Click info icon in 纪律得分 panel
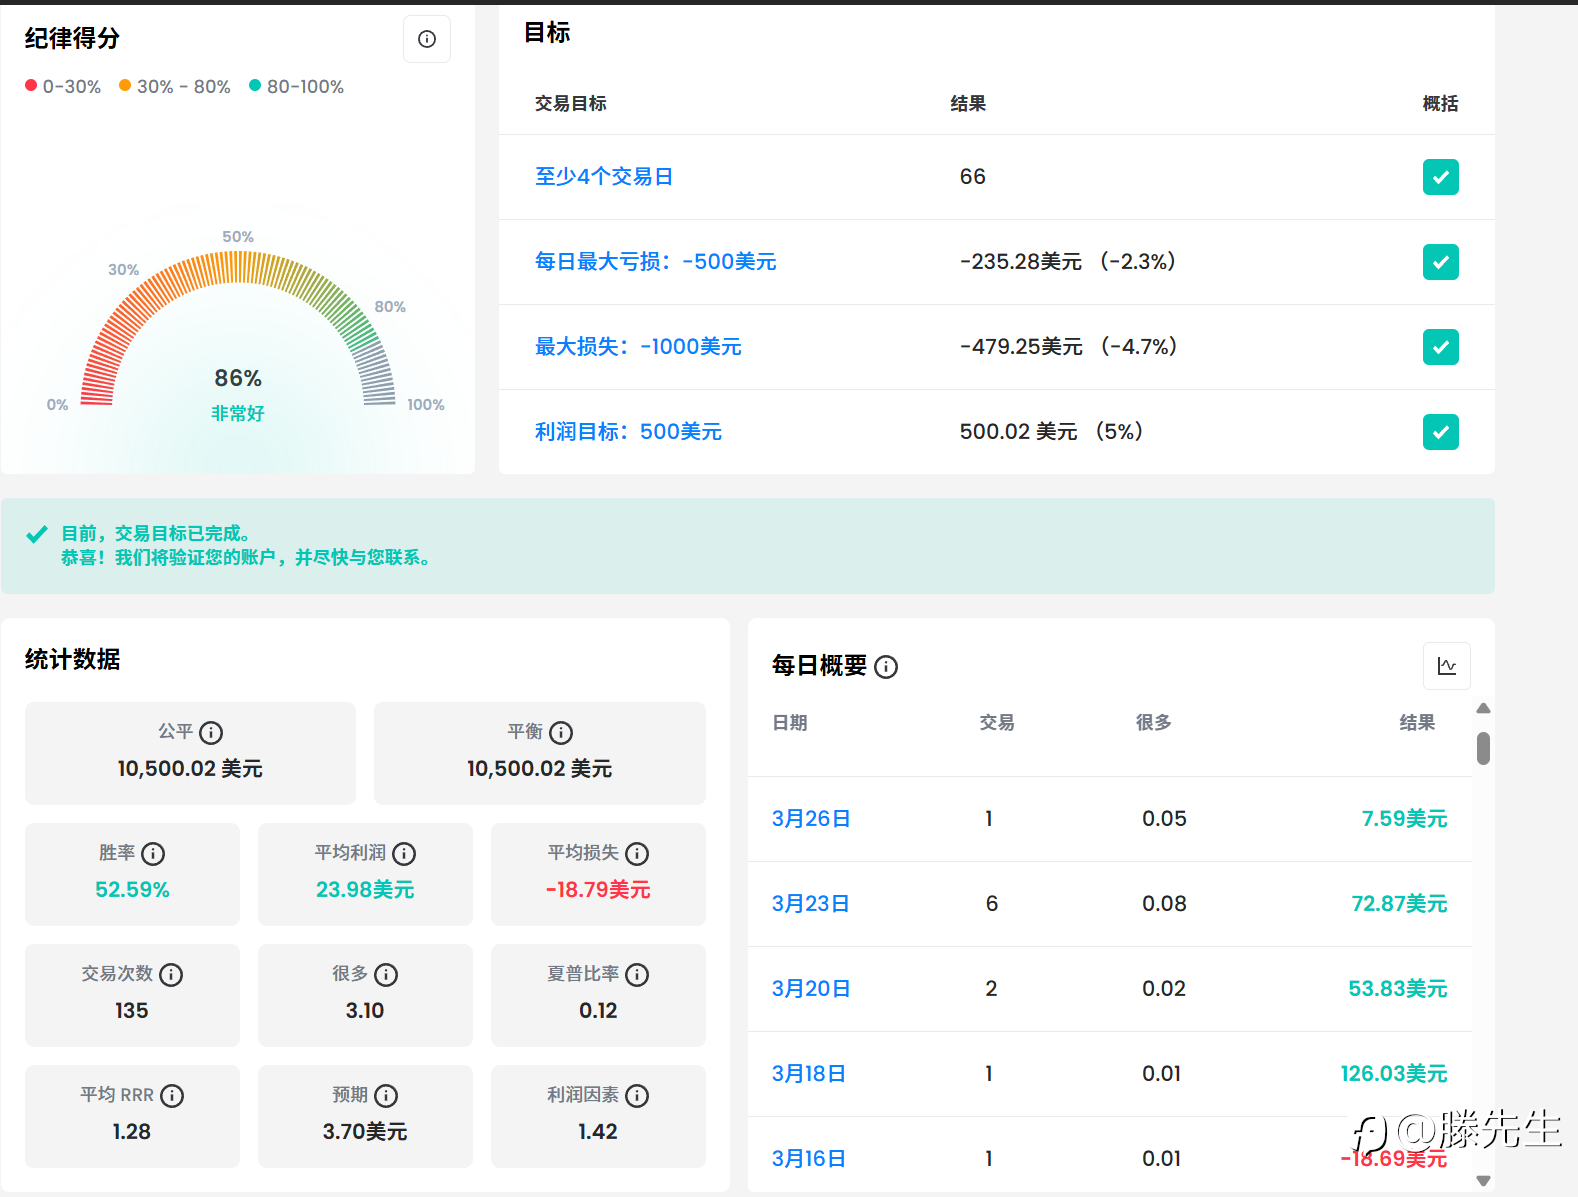Viewport: 1578px width, 1197px height. tap(427, 39)
